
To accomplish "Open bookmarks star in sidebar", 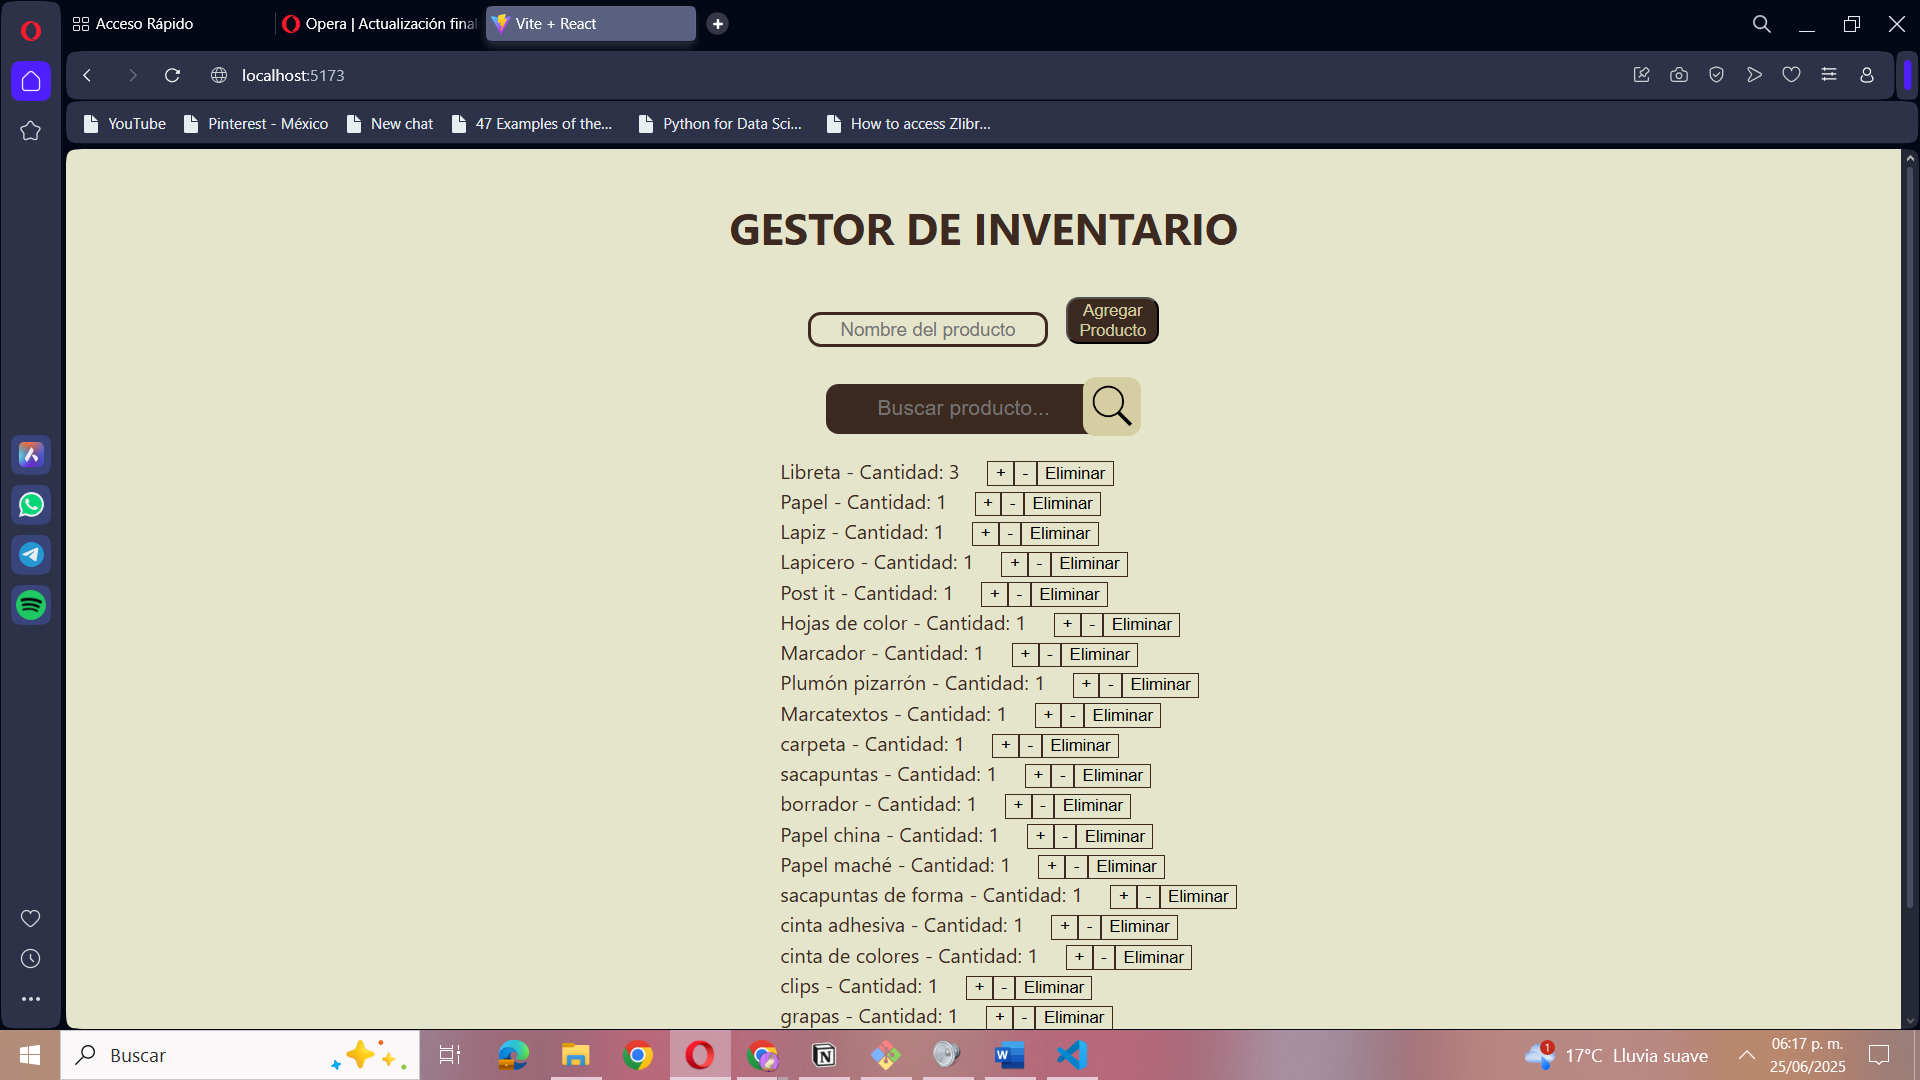I will pos(31,131).
